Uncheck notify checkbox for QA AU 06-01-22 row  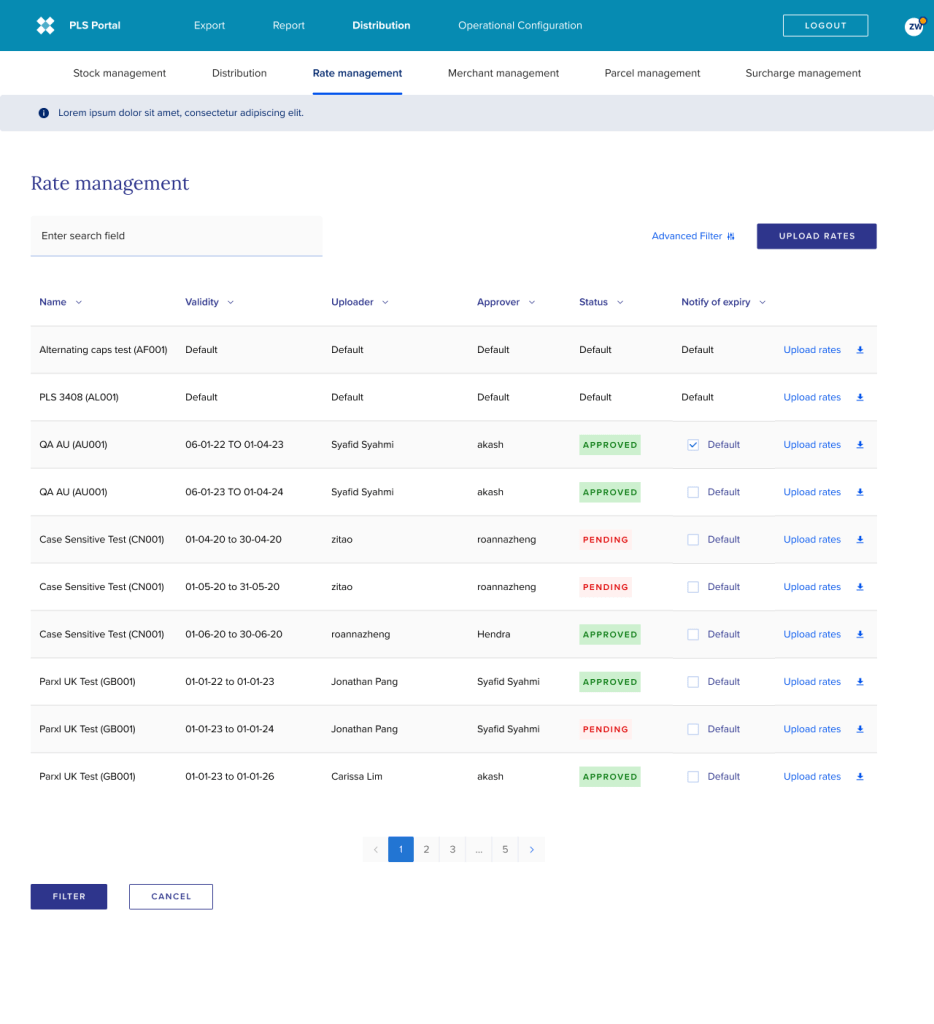click(693, 445)
